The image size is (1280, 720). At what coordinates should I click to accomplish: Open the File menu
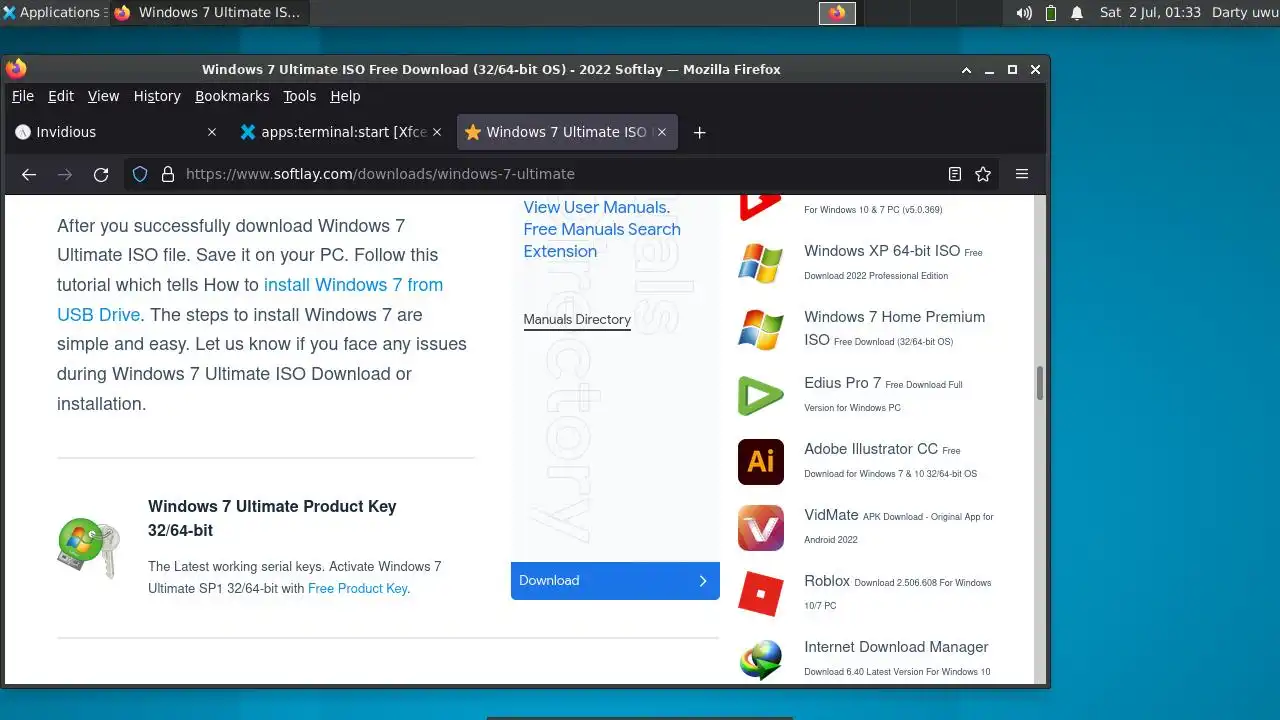pyautogui.click(x=23, y=96)
